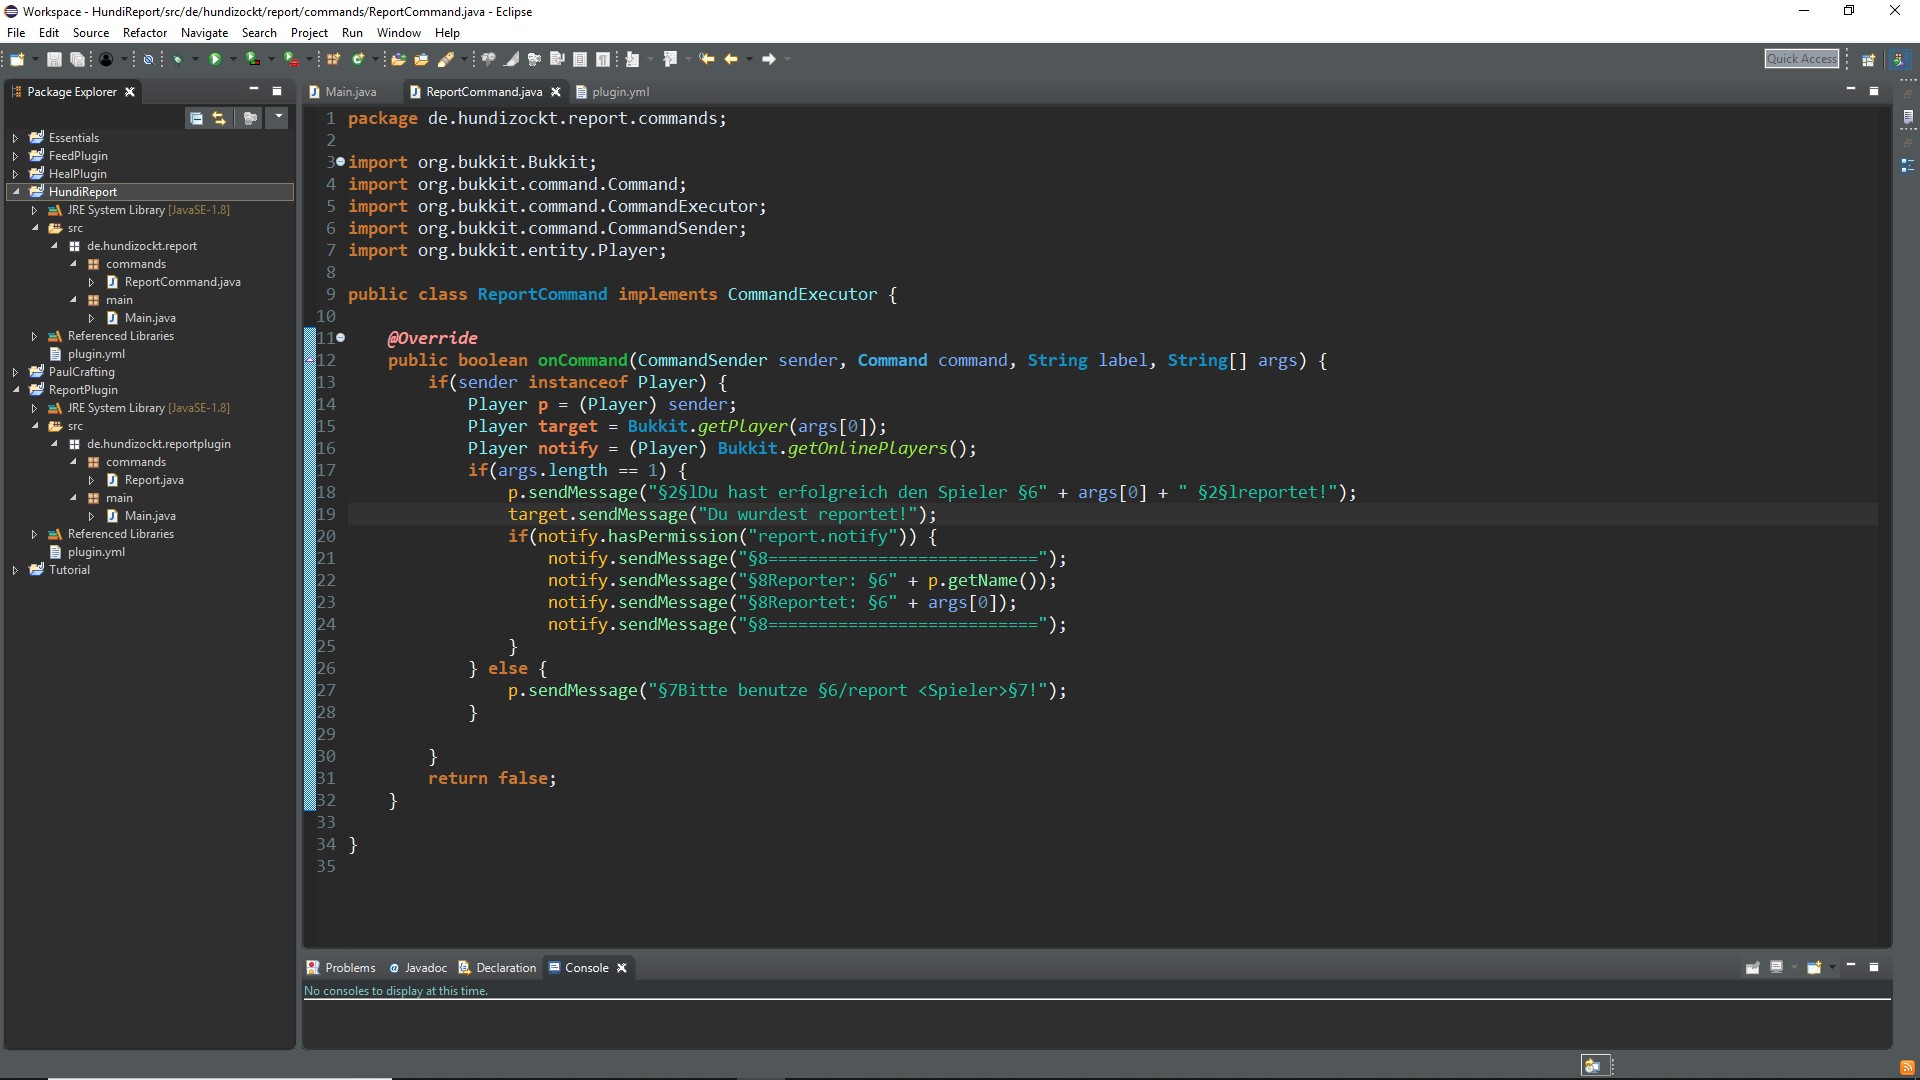Open the Source menu
The width and height of the screenshot is (1920, 1080).
click(90, 33)
